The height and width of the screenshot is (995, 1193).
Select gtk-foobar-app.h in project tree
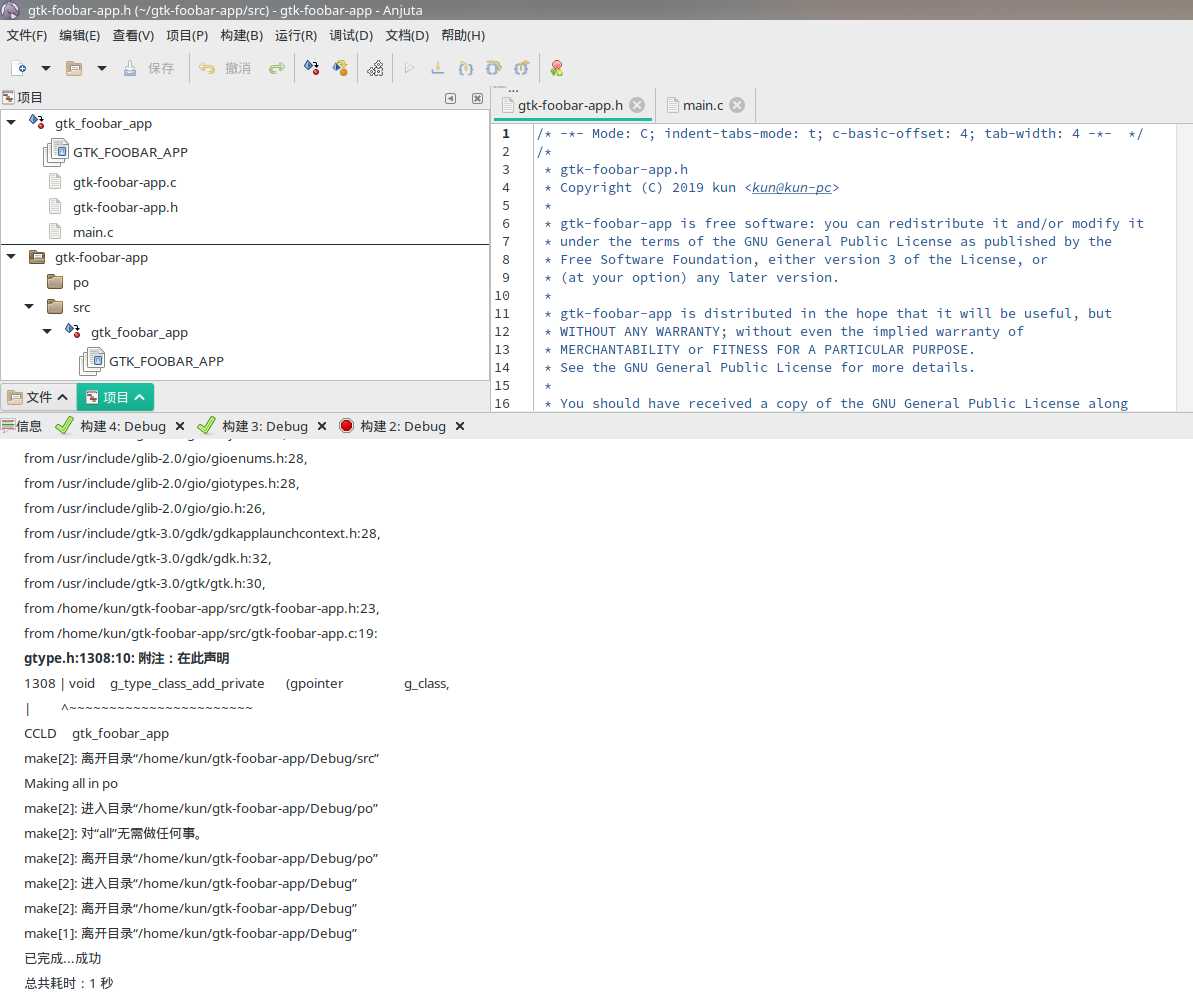pyautogui.click(x=126, y=207)
